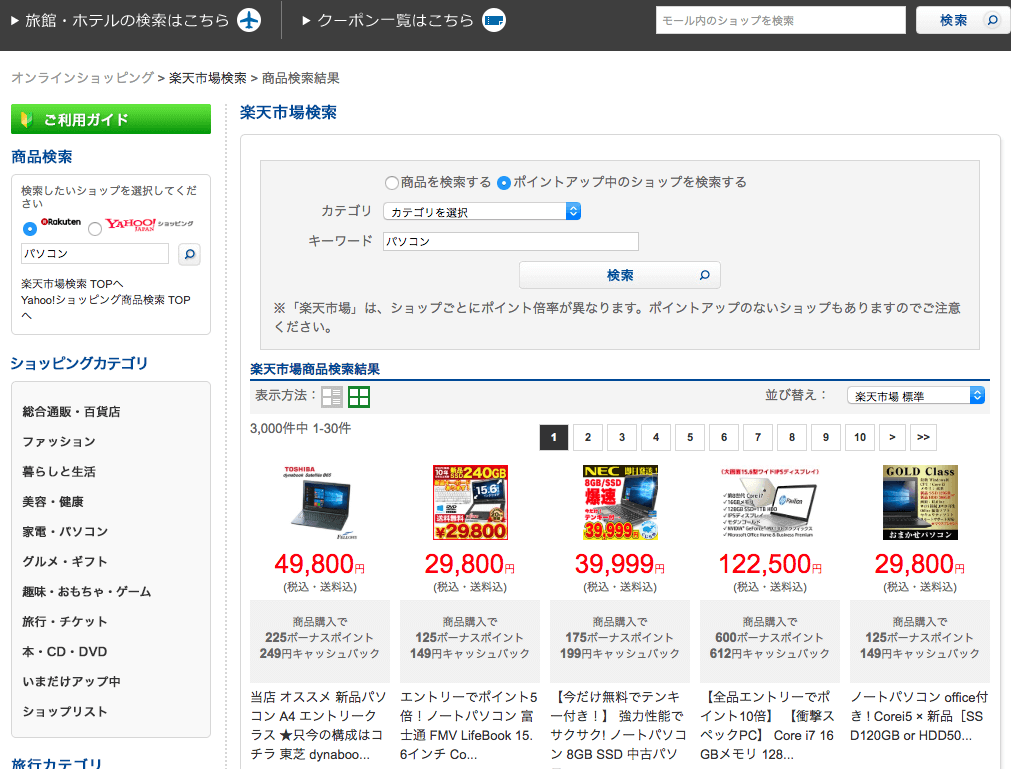Click the キーワード input field
Screen dimensions: 1011x769
[511, 241]
